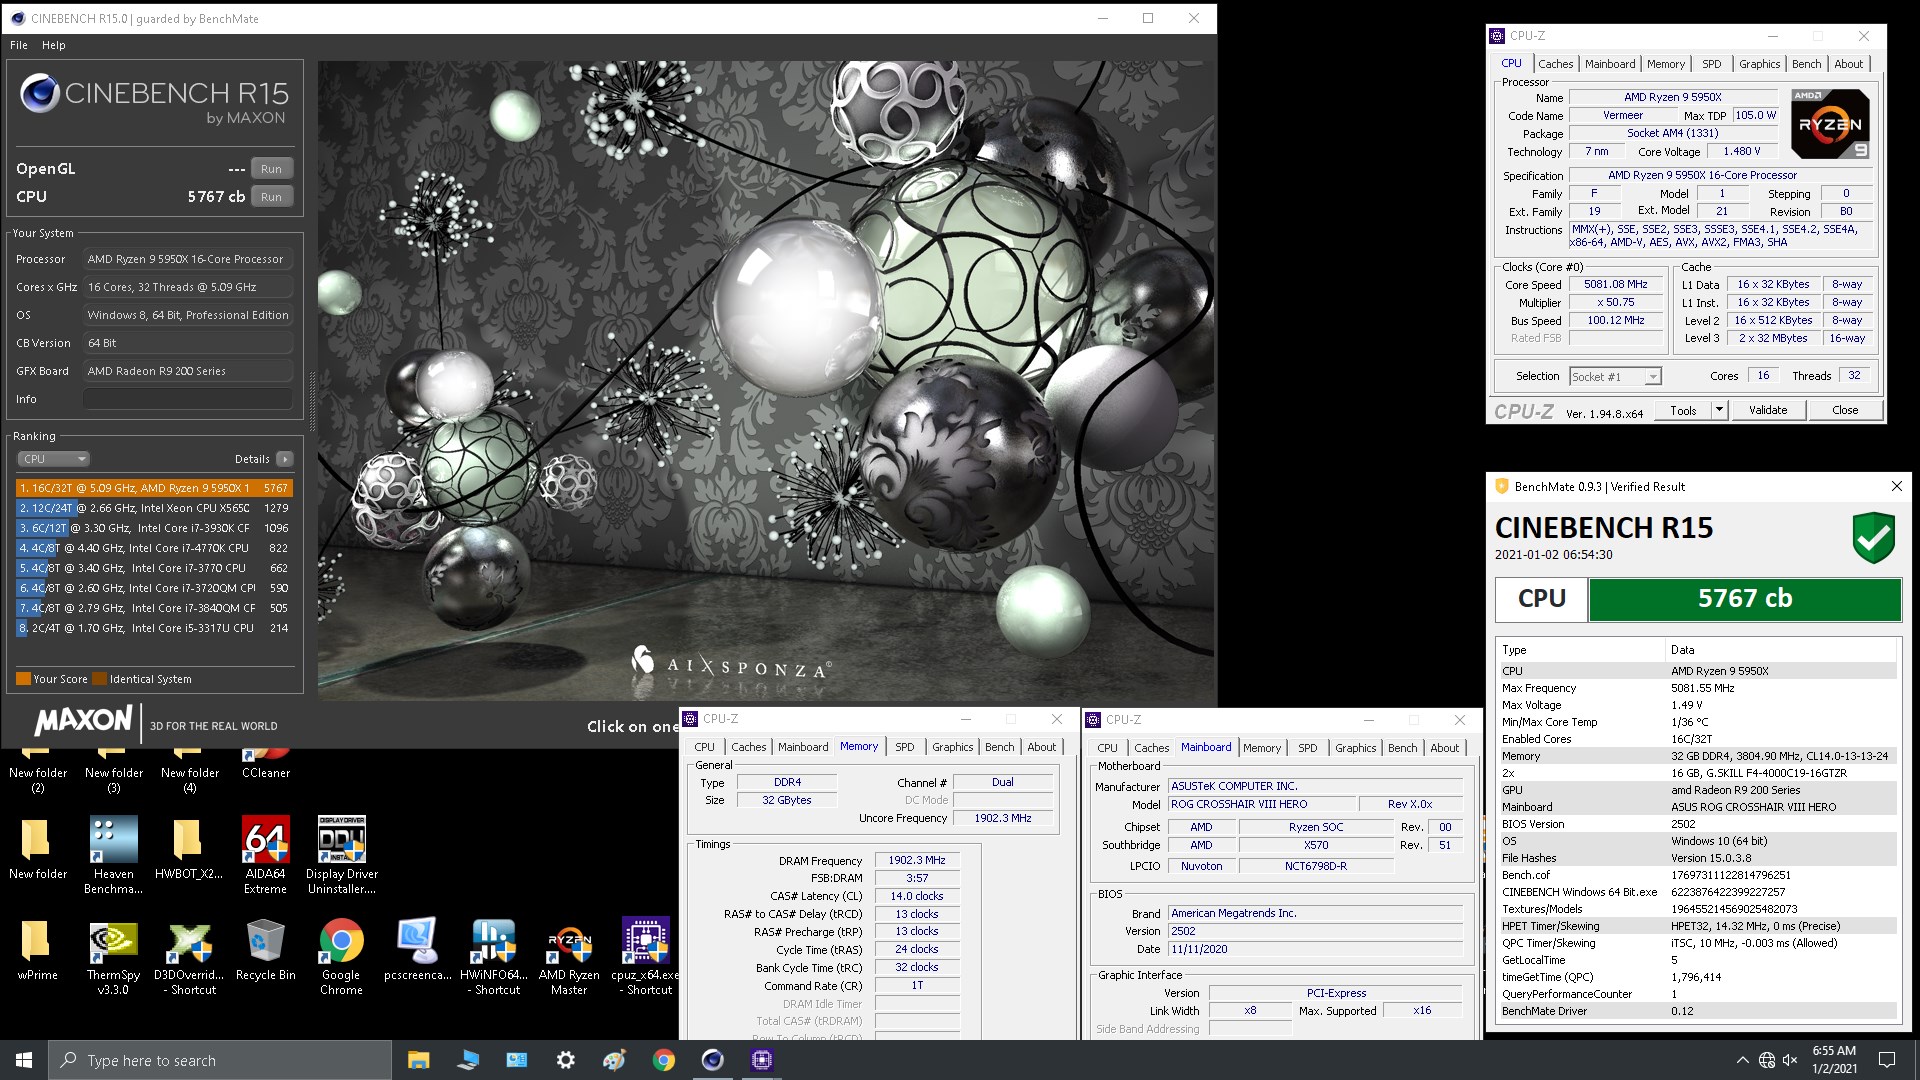Open About tab in top CPU-Z window
This screenshot has height=1080, width=1920.
[1848, 64]
